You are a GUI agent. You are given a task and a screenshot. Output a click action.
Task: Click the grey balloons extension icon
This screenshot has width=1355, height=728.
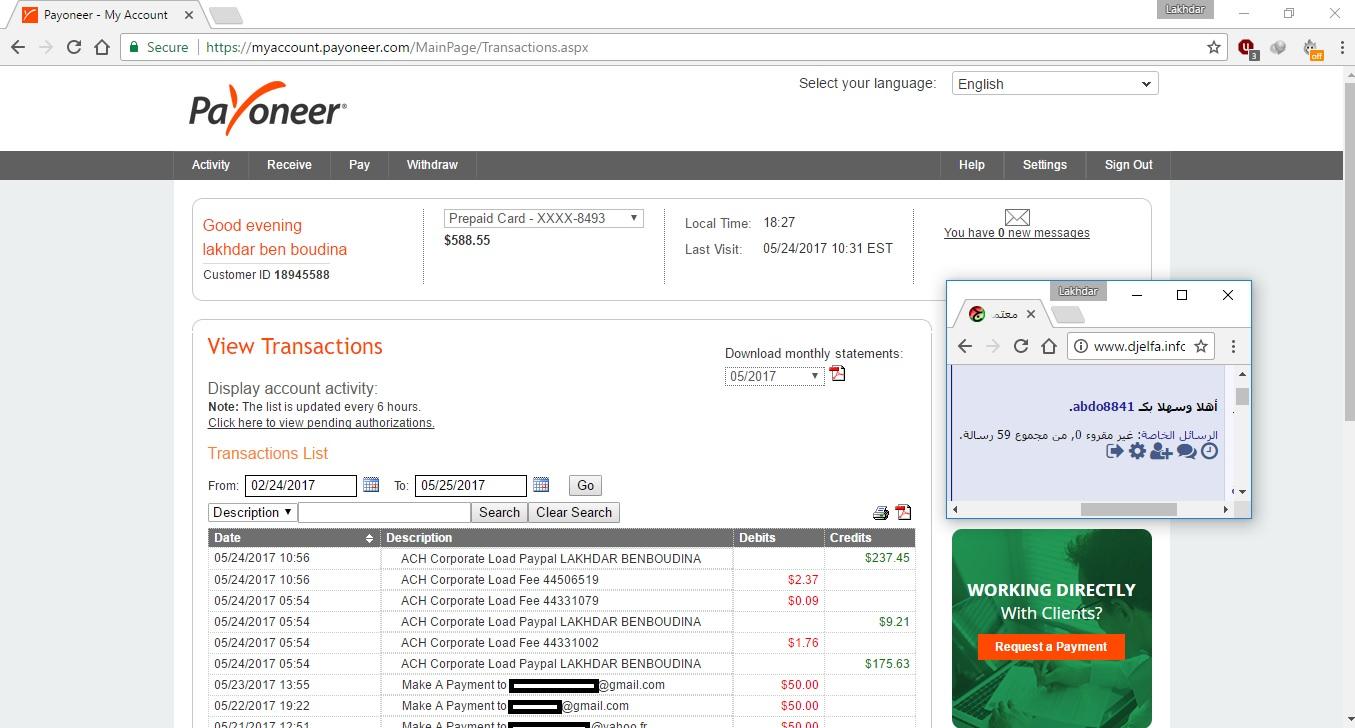tap(1278, 47)
